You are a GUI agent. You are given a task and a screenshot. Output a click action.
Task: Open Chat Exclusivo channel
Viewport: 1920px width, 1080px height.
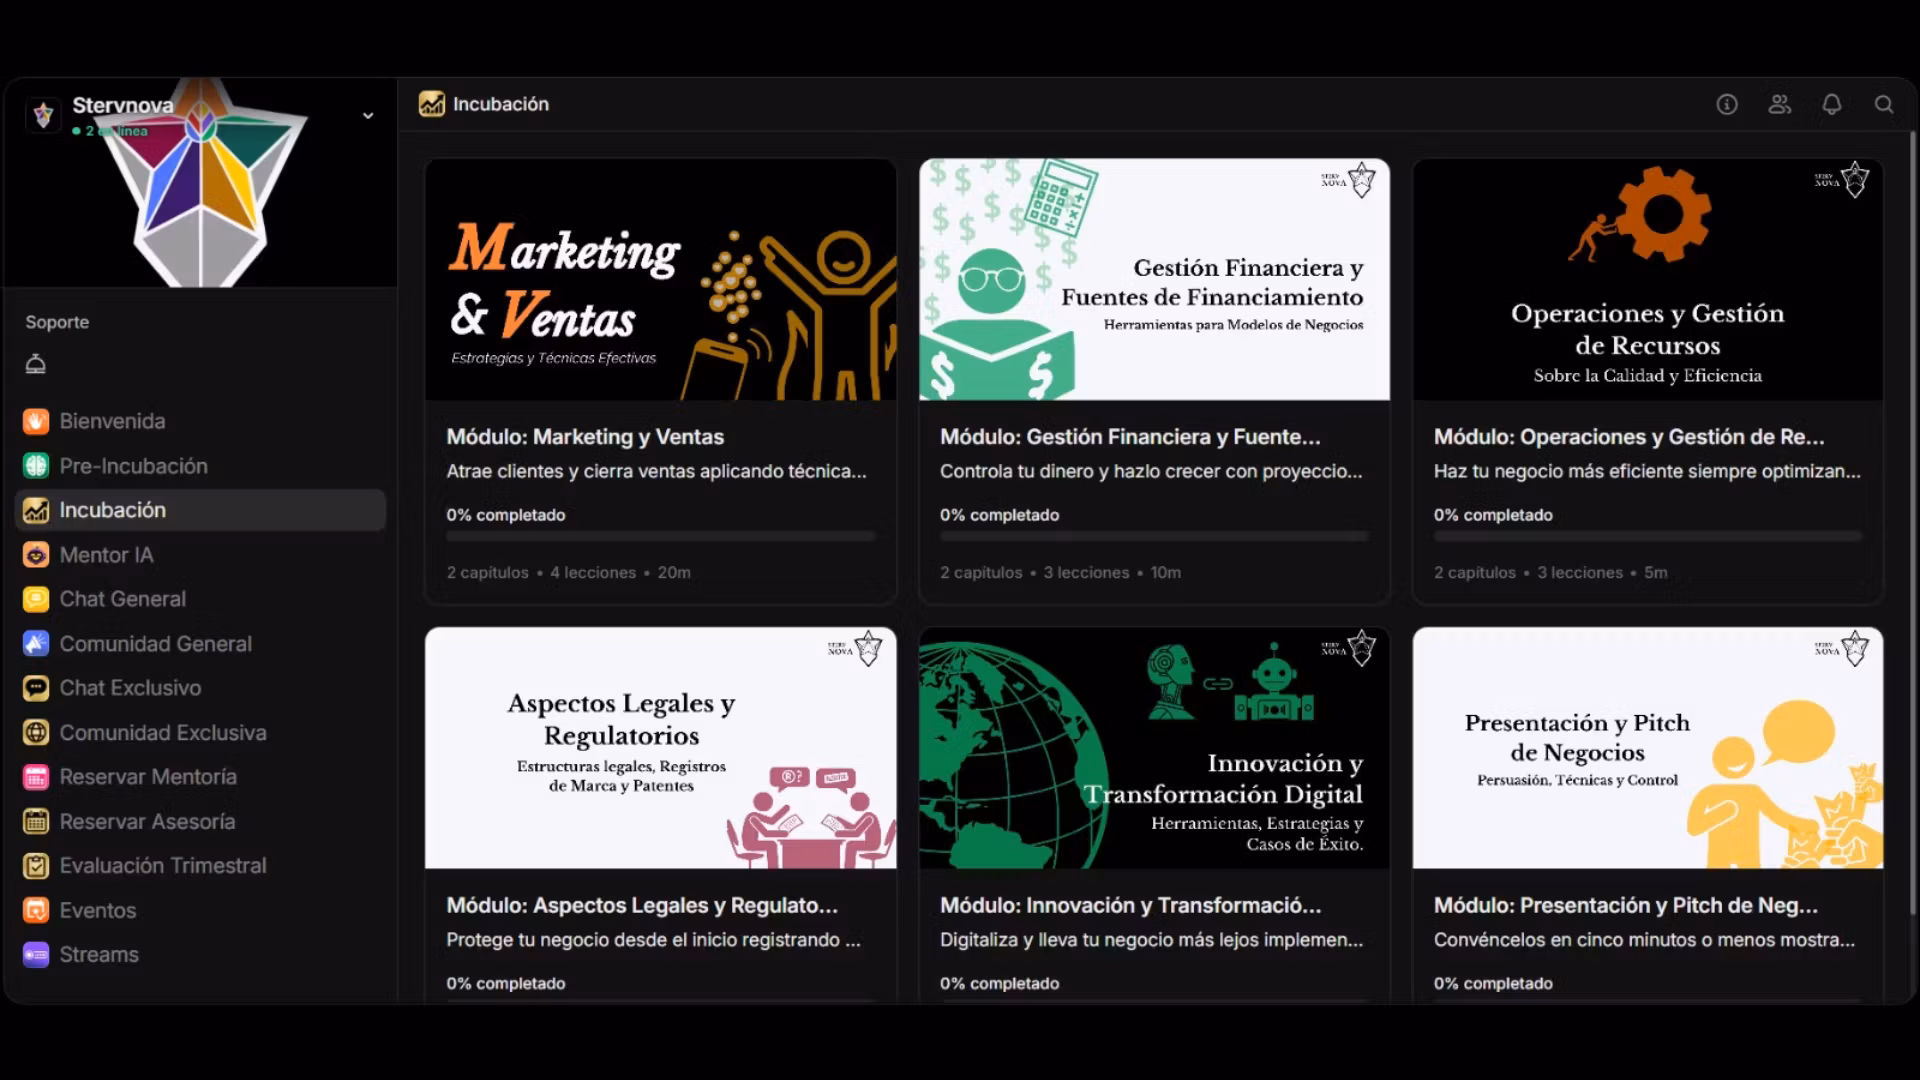pyautogui.click(x=200, y=688)
